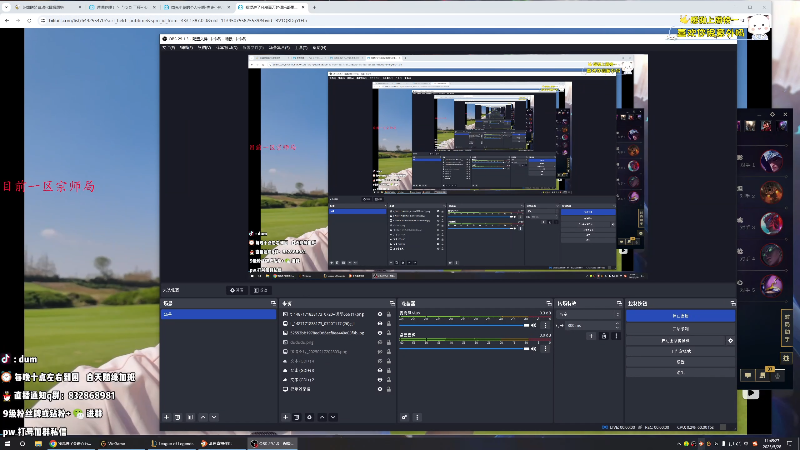Viewport: 800px width, 450px height.
Task: Remove the selected scene using the trash icon
Action: [x=178, y=416]
